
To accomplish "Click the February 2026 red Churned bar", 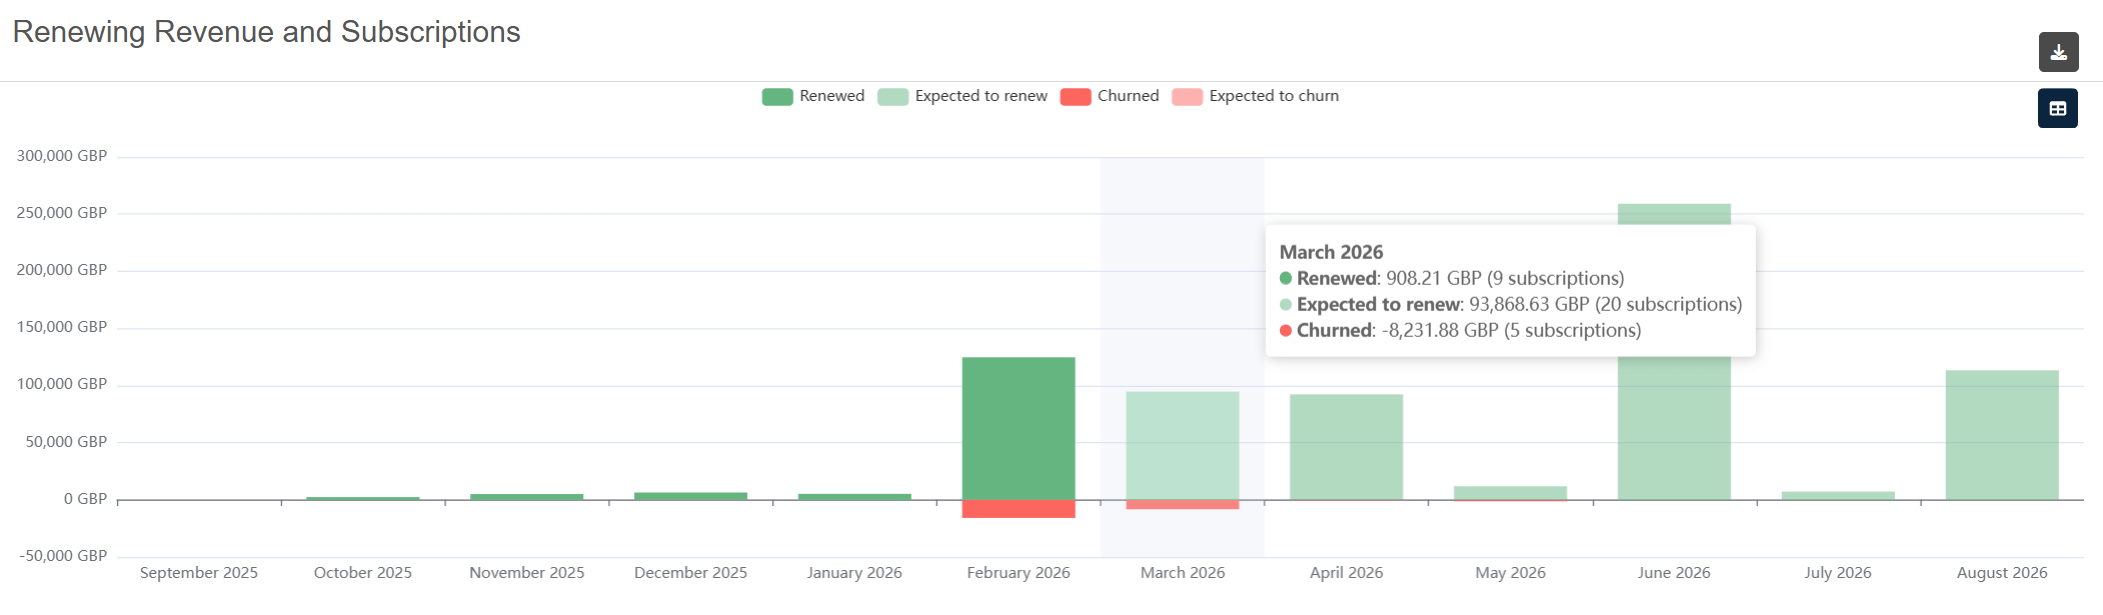I will click(x=1018, y=508).
